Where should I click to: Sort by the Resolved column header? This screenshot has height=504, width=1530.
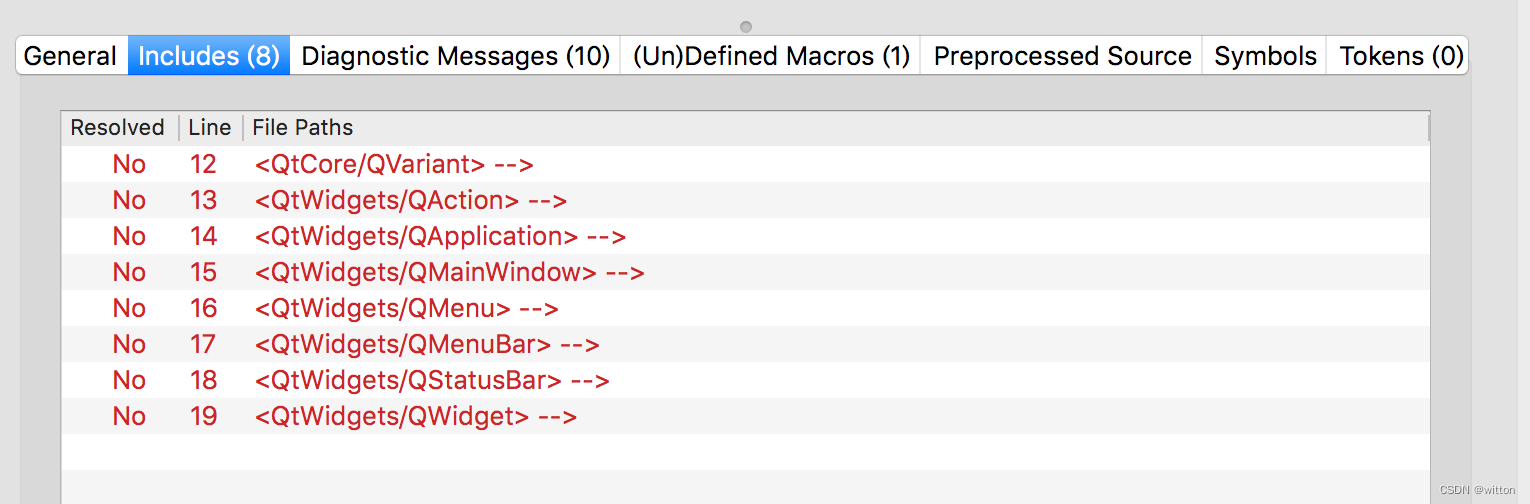pyautogui.click(x=117, y=128)
